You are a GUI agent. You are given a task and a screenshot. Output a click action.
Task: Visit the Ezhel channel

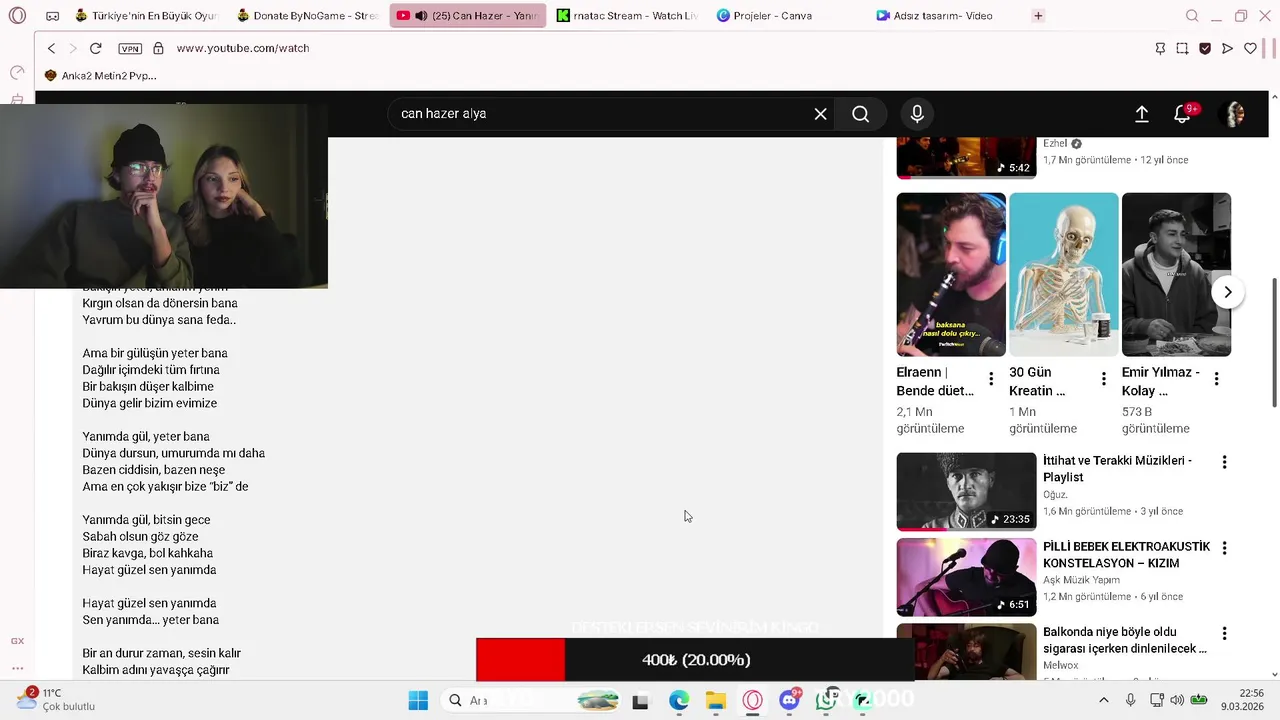pos(1055,143)
